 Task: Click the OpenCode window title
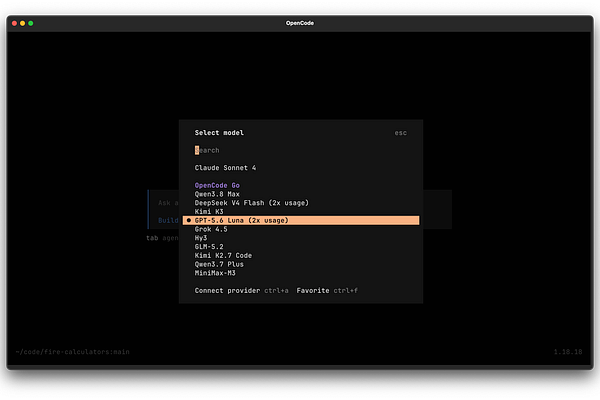(x=300, y=23)
